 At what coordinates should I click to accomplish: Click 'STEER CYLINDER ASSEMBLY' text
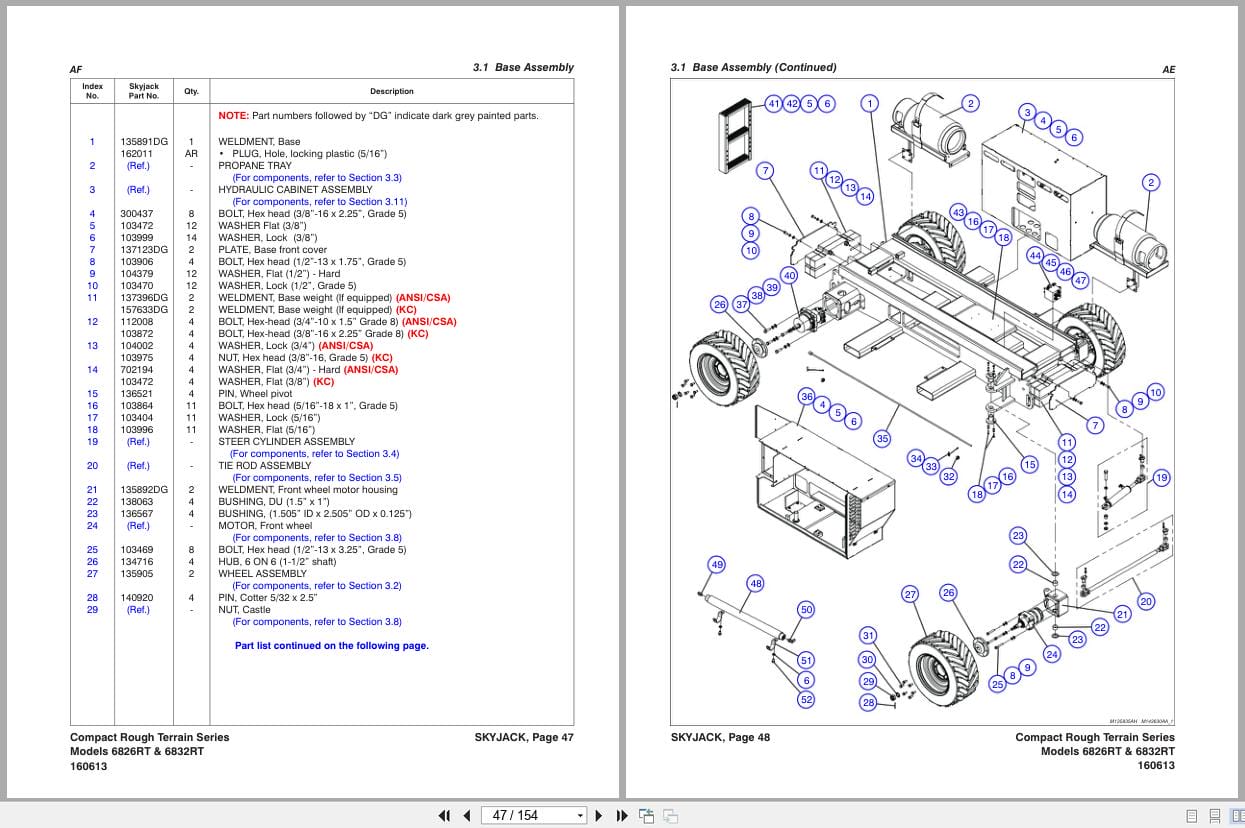pyautogui.click(x=286, y=442)
